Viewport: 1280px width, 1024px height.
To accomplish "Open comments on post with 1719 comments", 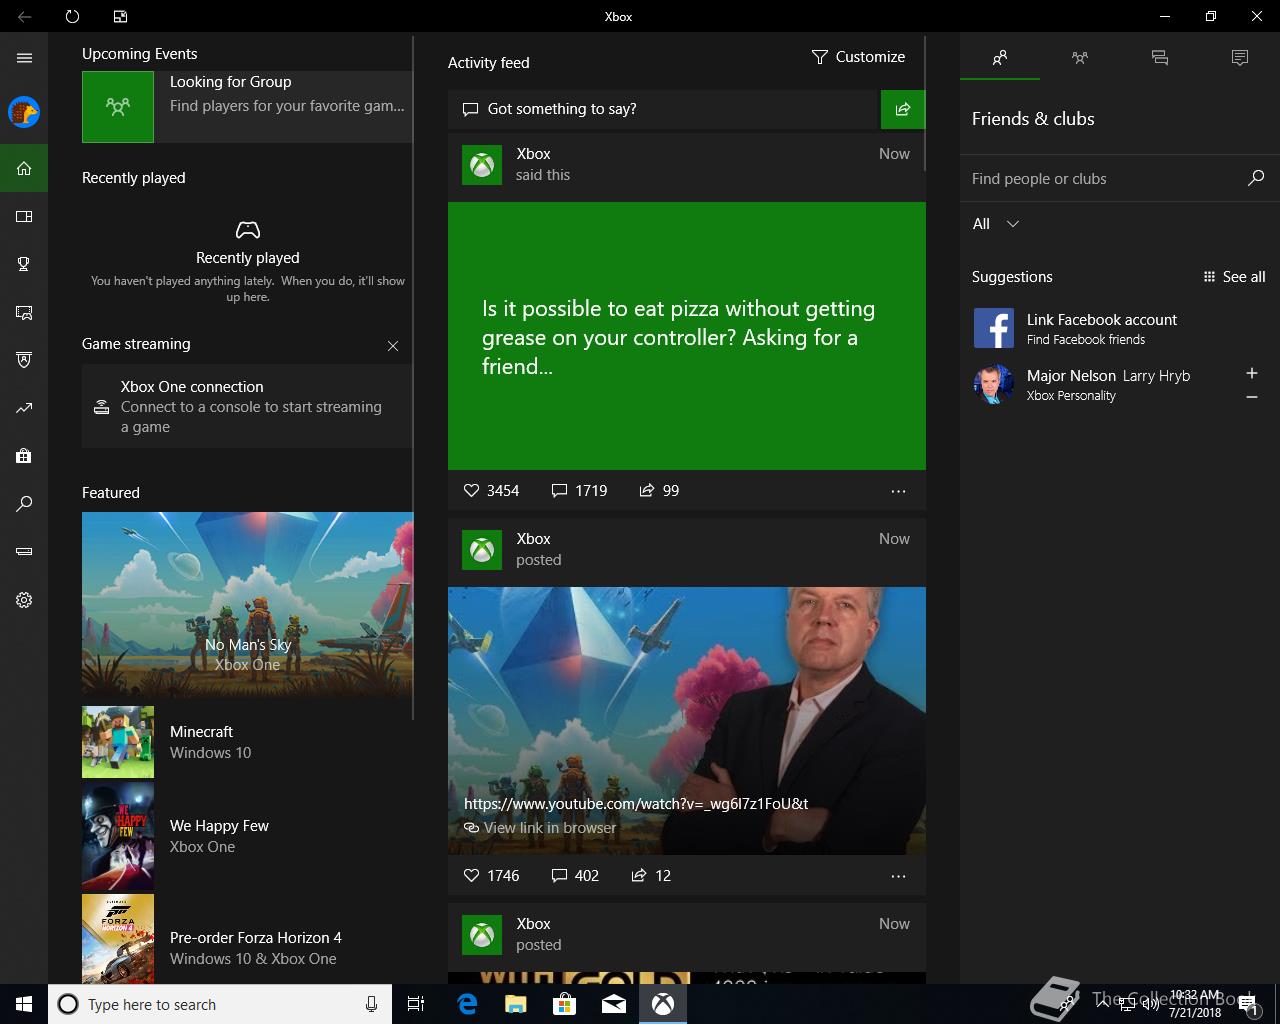I will 579,490.
